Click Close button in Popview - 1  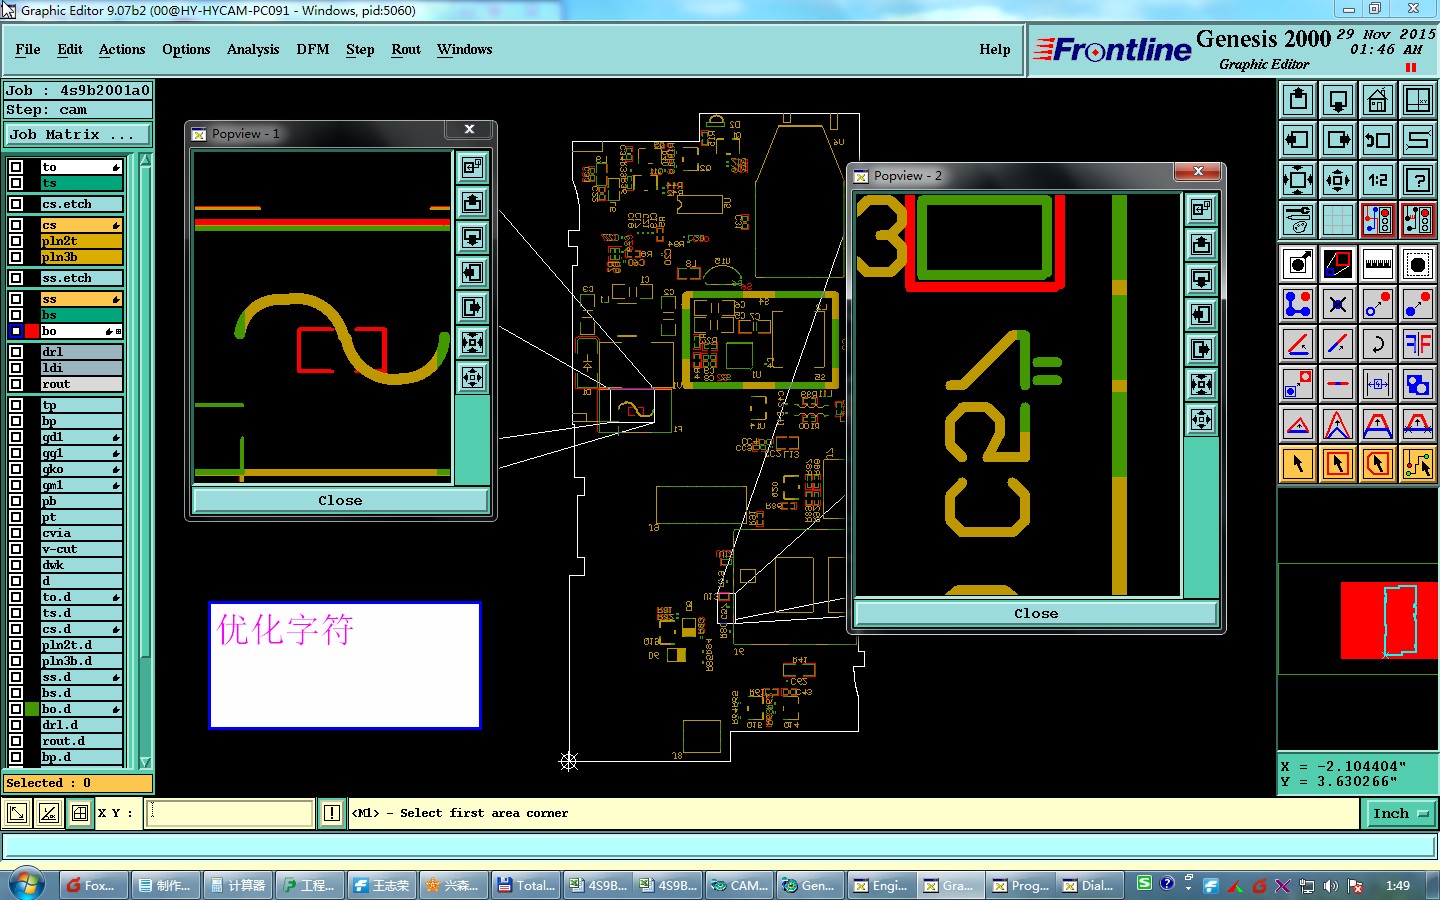pos(340,500)
